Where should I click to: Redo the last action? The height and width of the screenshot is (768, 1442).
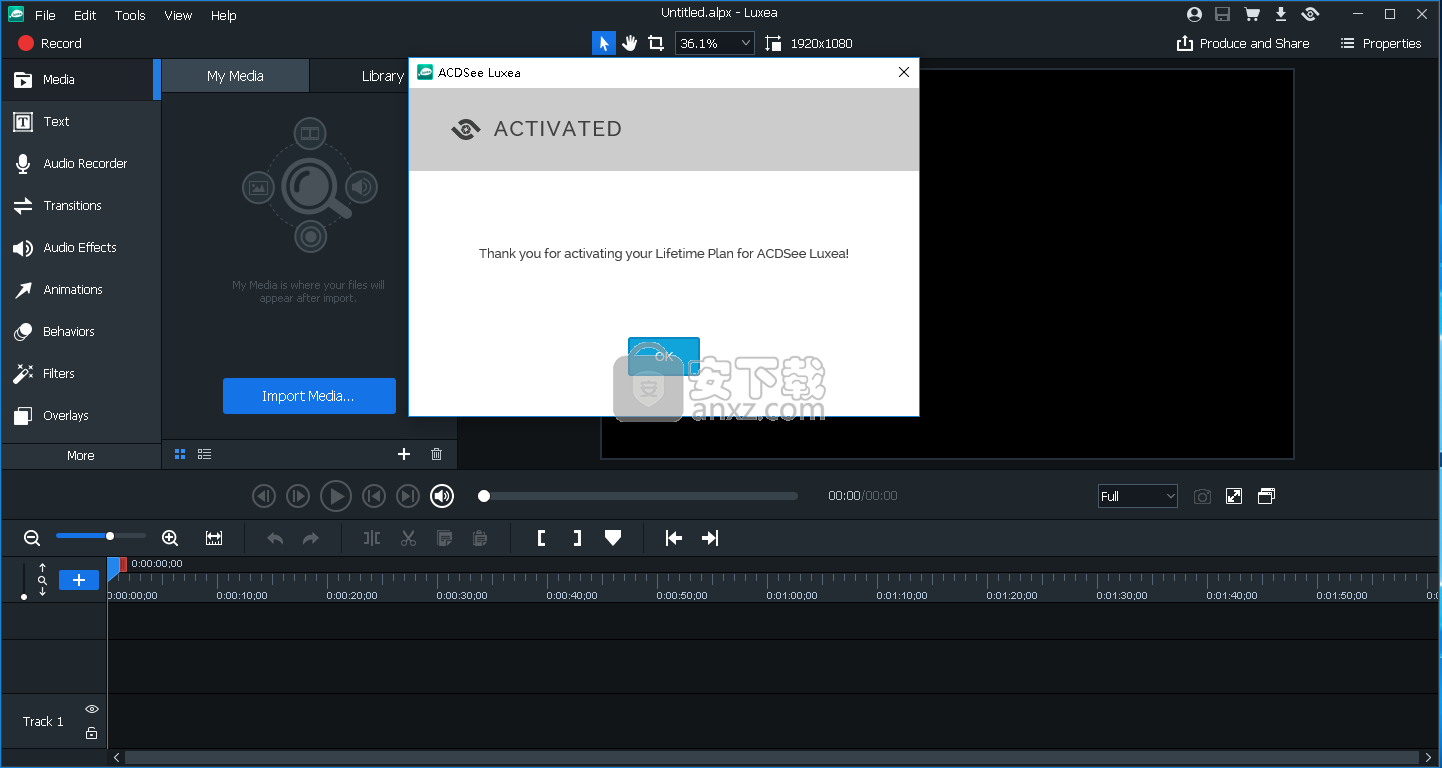coord(311,538)
